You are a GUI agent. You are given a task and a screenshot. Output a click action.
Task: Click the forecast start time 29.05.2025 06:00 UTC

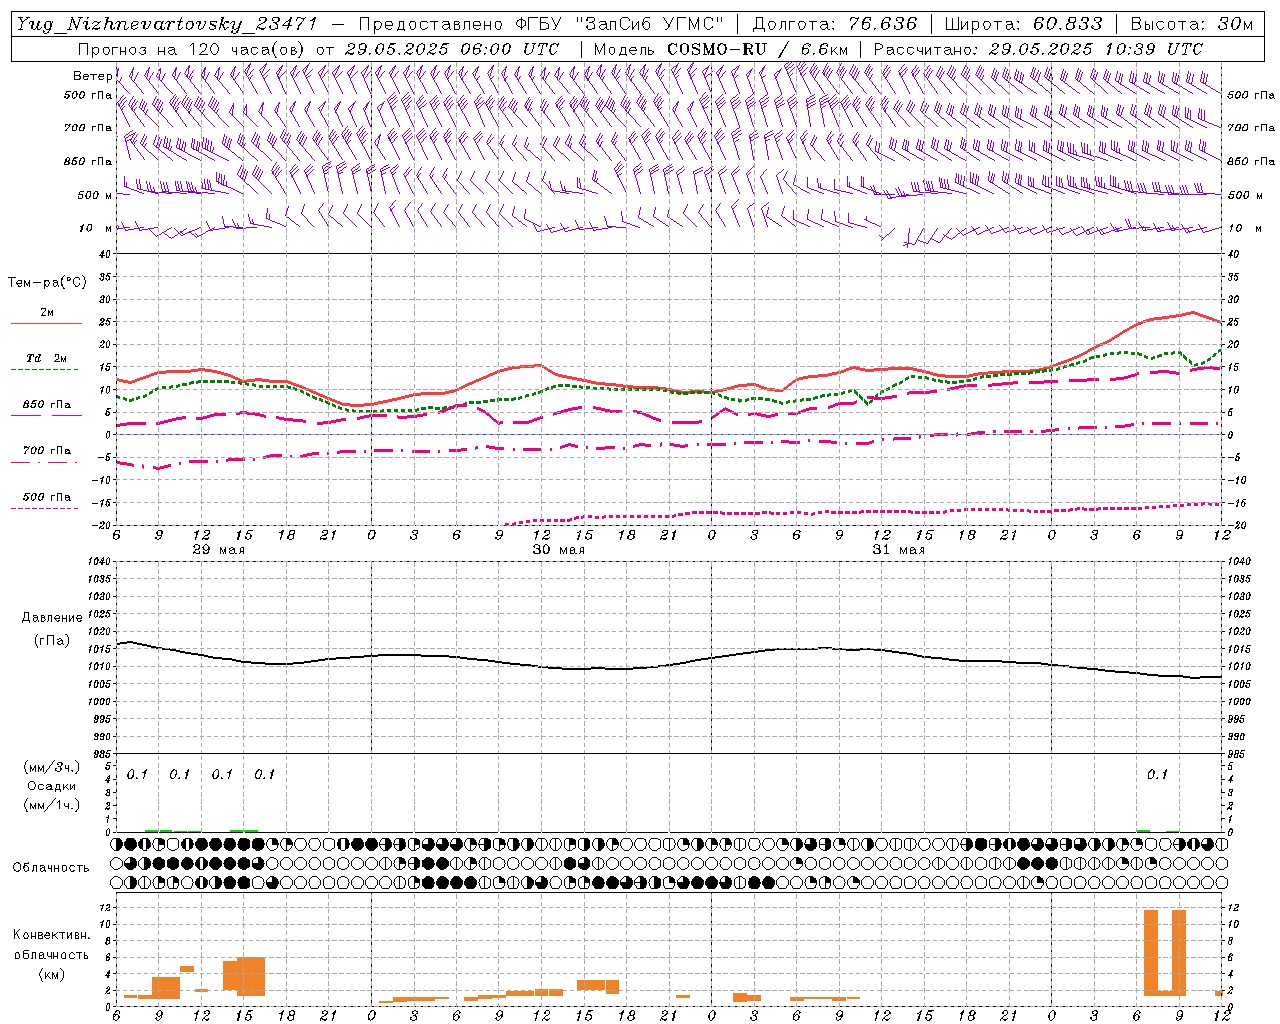452,49
